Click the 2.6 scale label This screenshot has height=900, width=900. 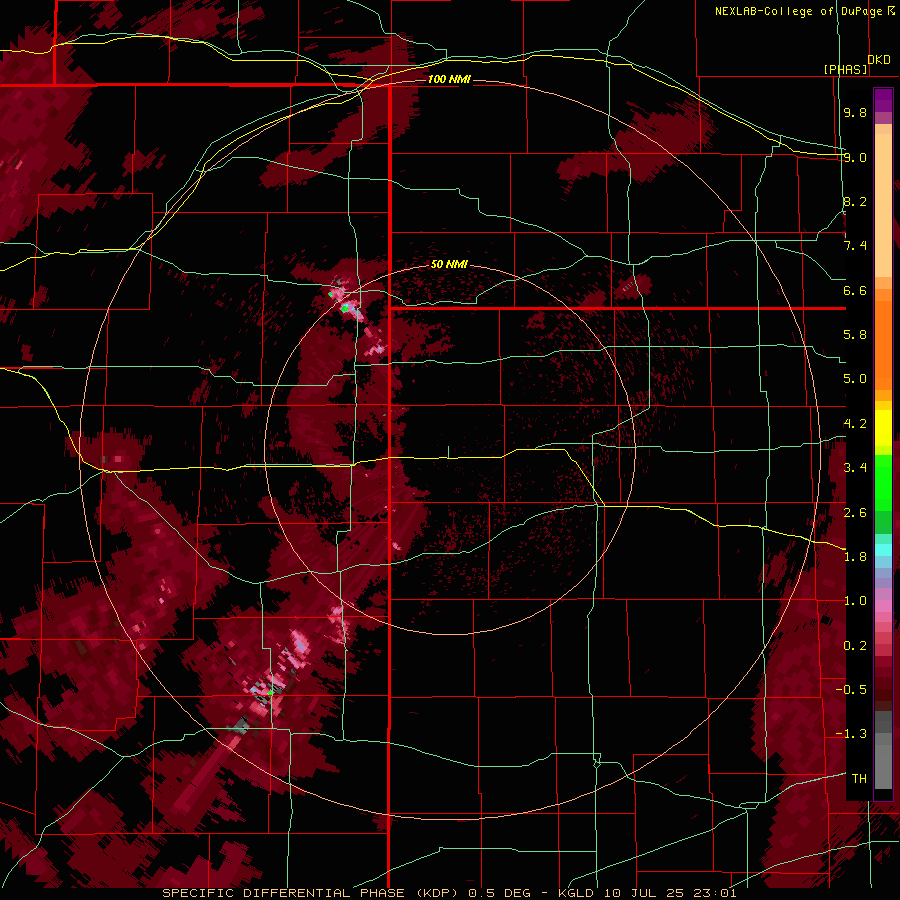(x=855, y=513)
